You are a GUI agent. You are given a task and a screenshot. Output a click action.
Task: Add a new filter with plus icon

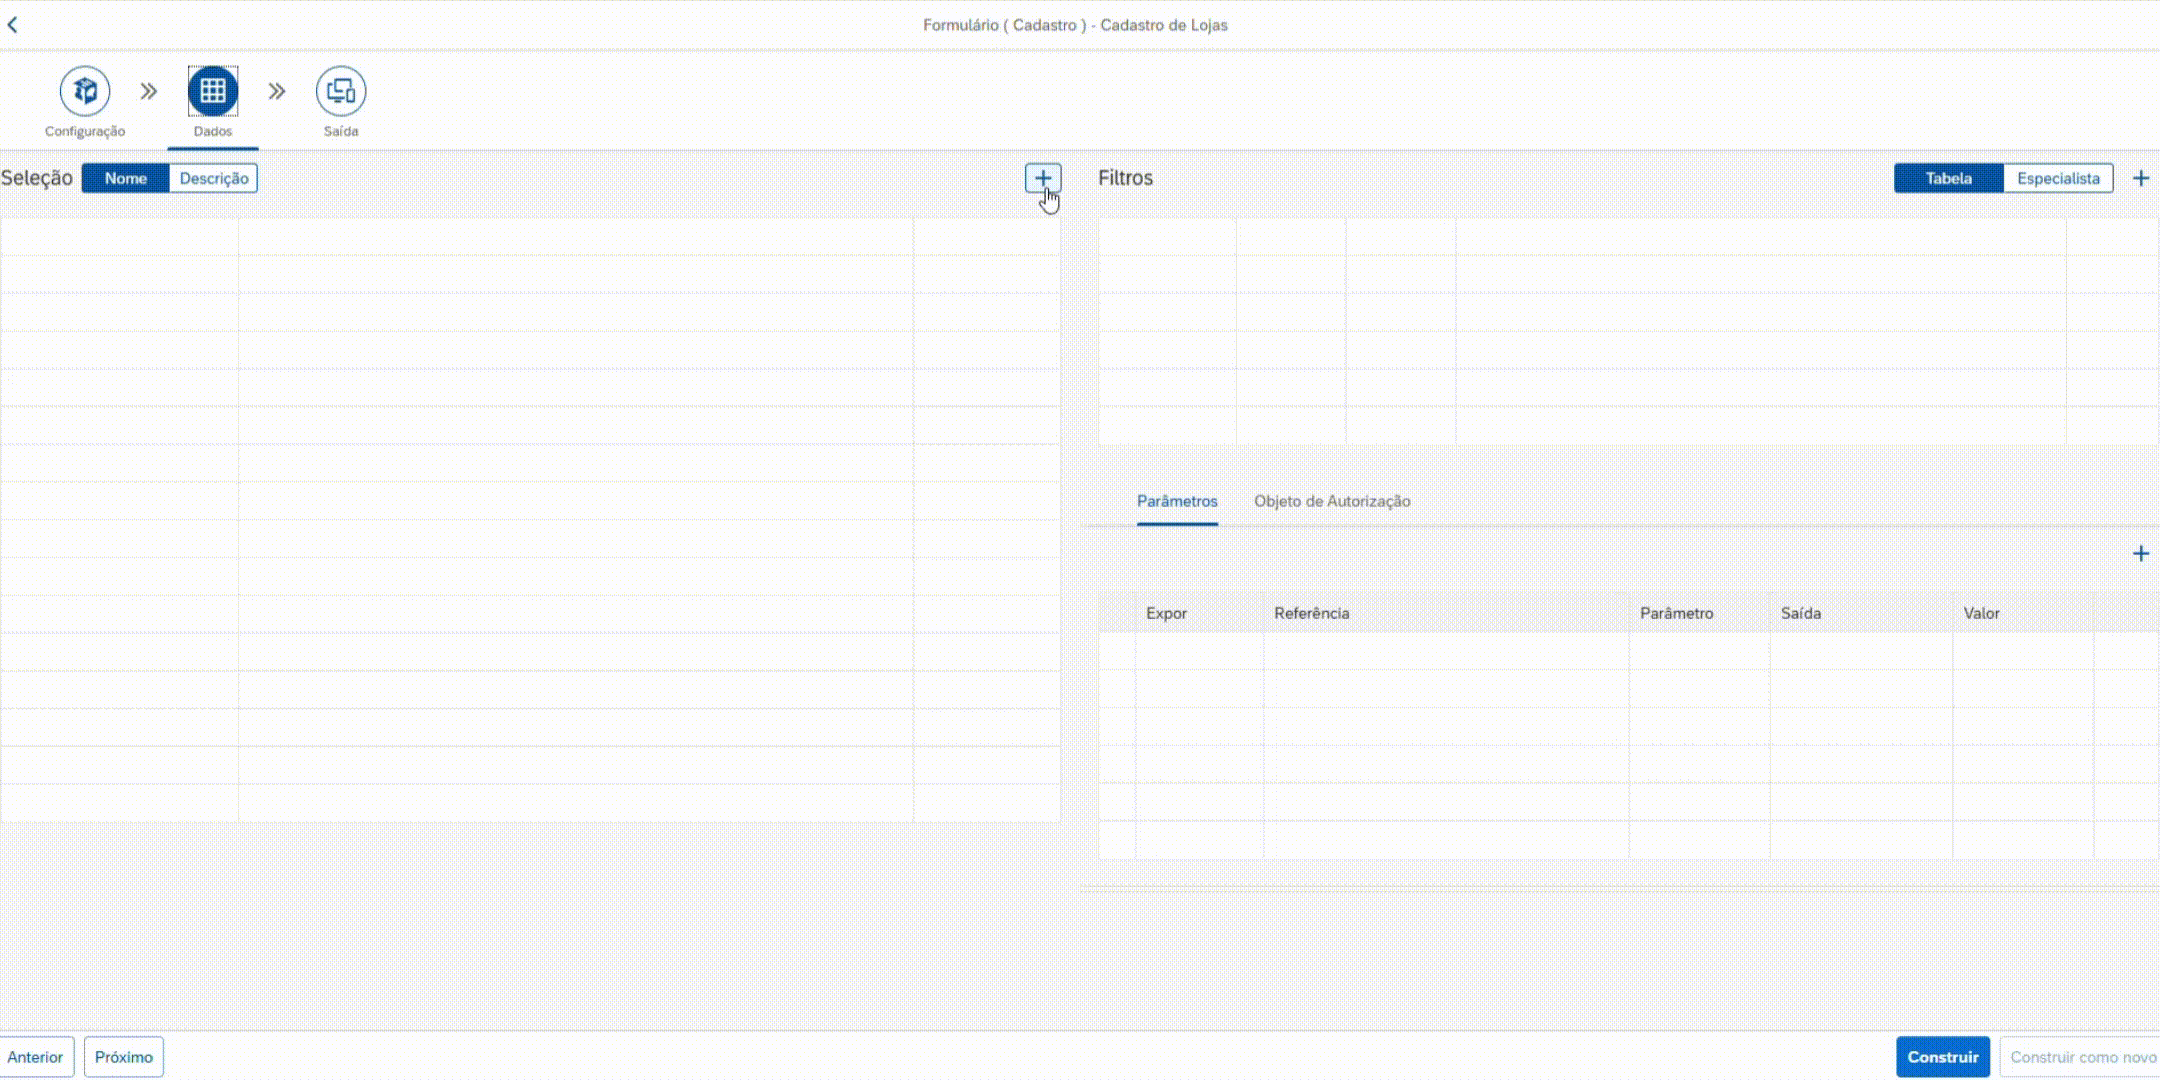(2140, 178)
